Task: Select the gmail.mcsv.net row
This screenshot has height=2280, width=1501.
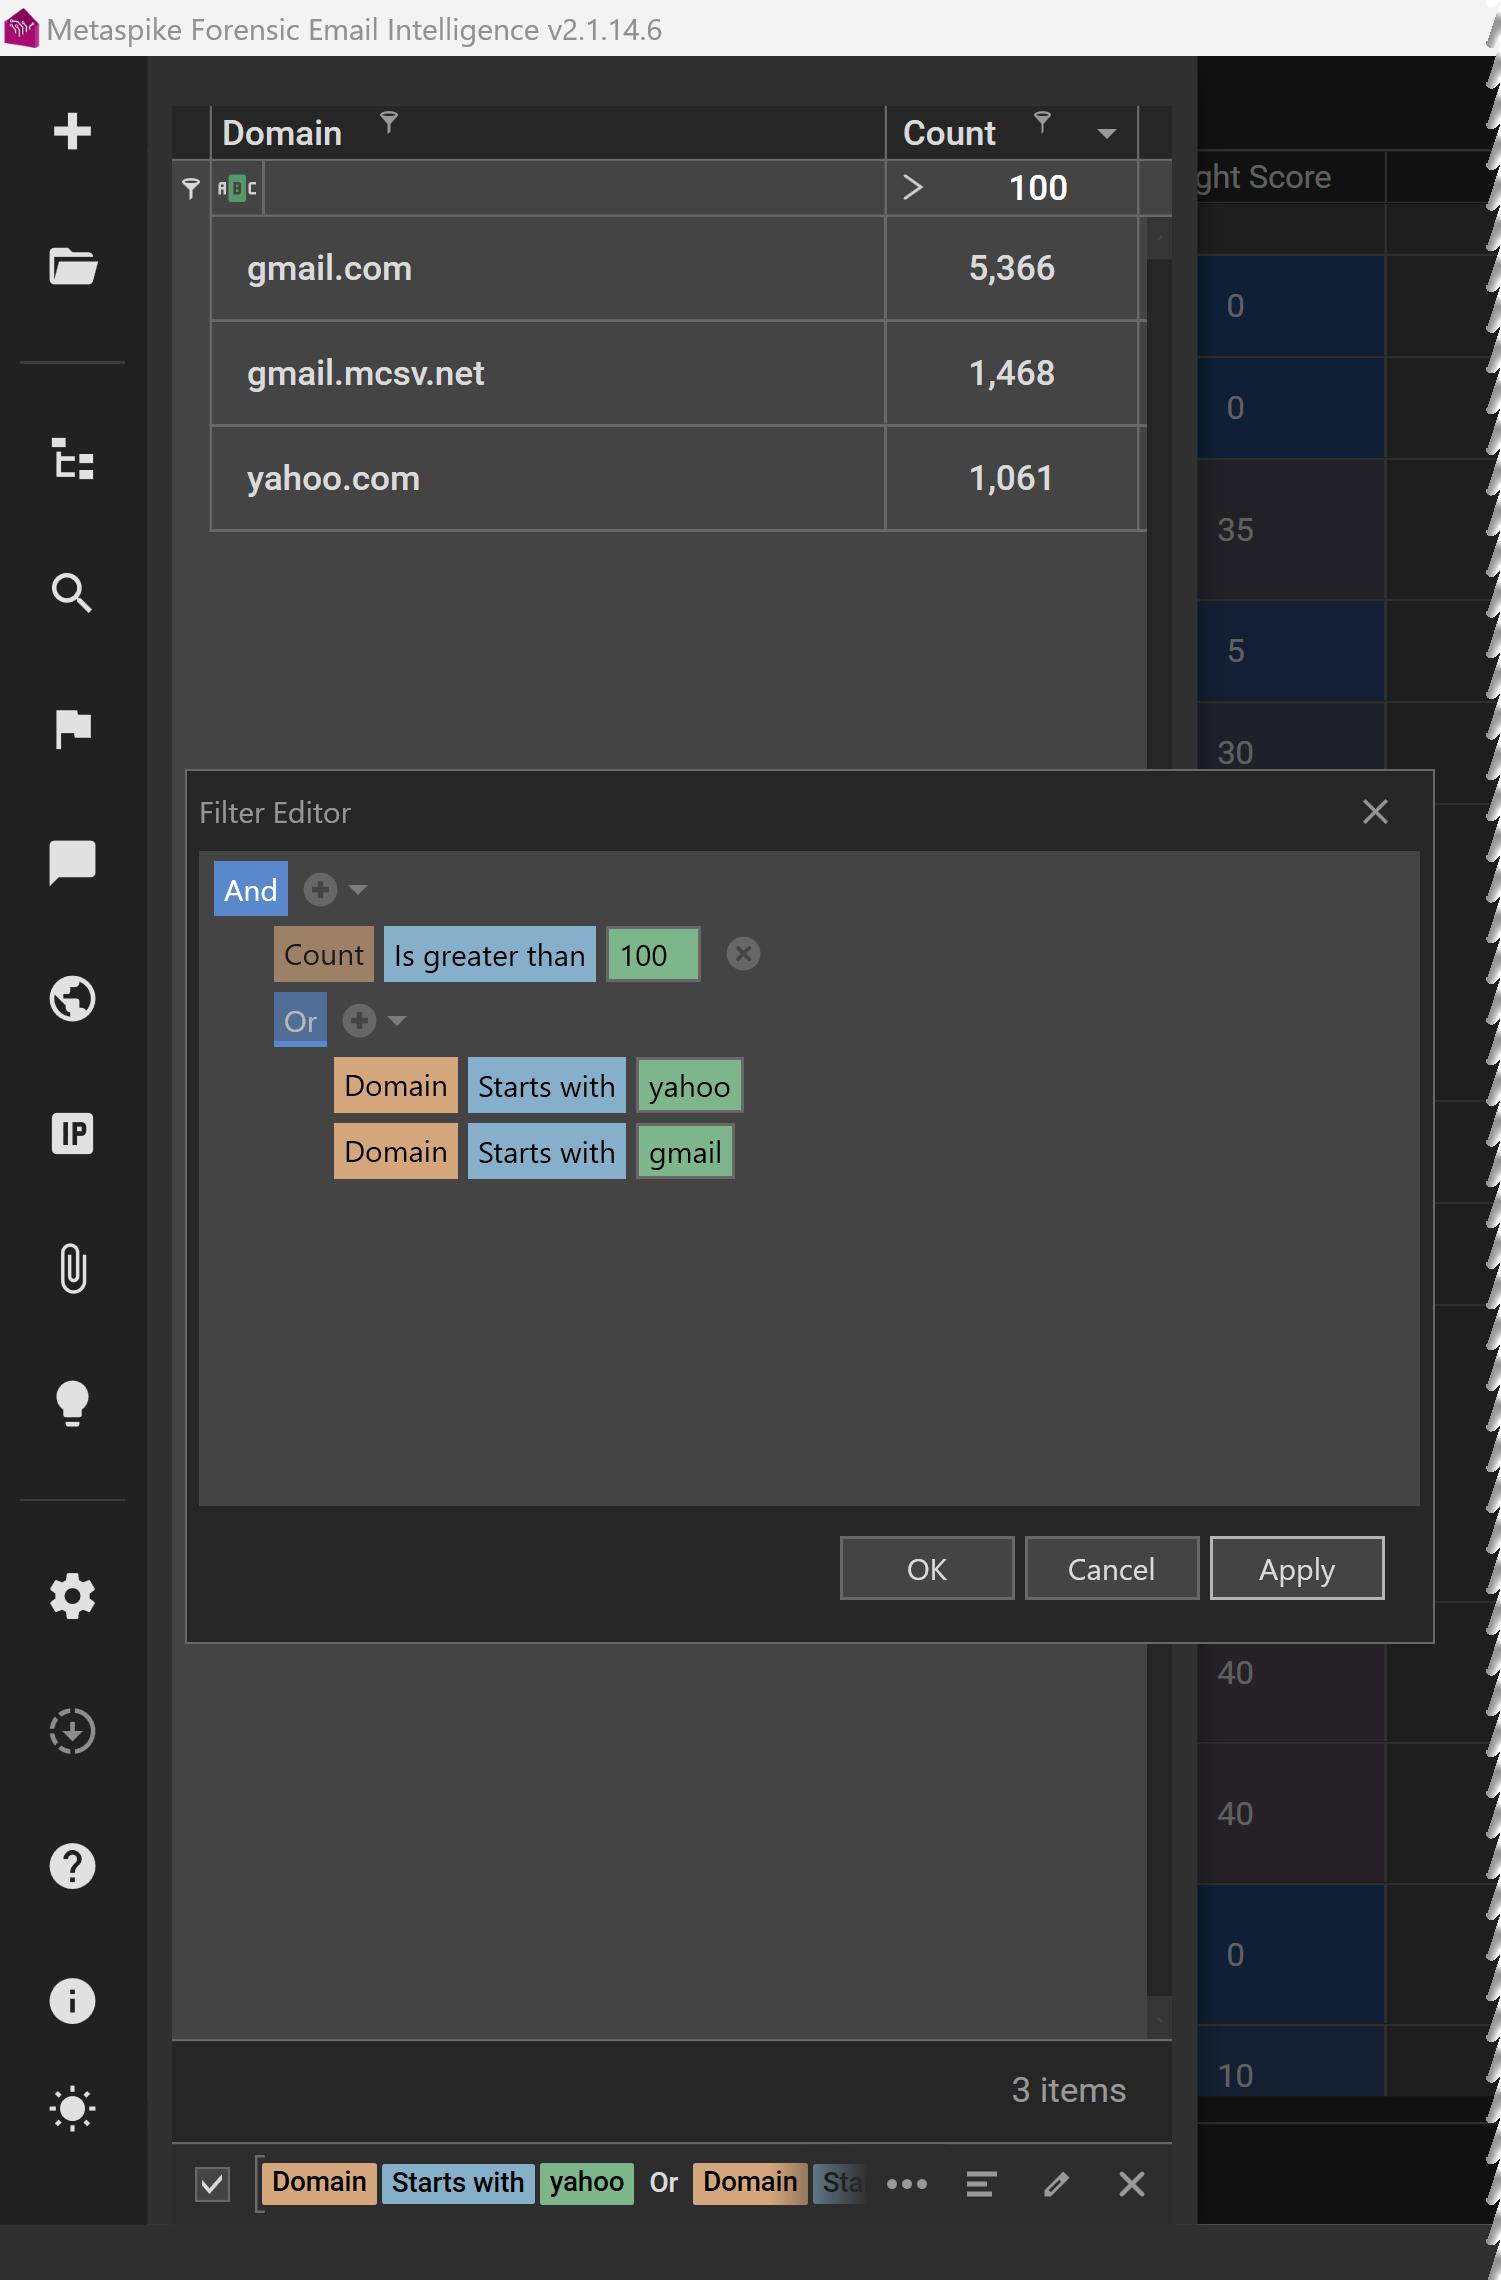Action: tap(677, 373)
